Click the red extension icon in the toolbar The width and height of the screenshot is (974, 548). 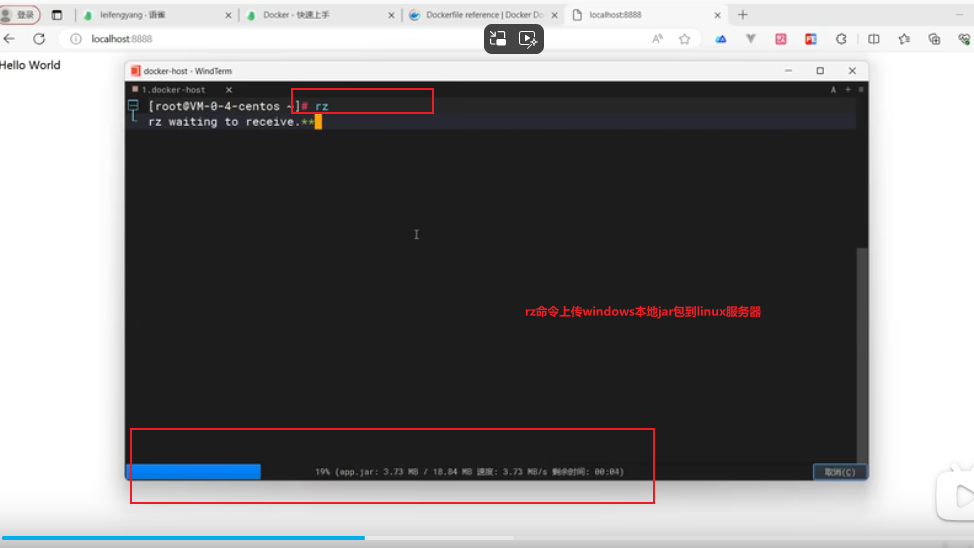pos(811,39)
